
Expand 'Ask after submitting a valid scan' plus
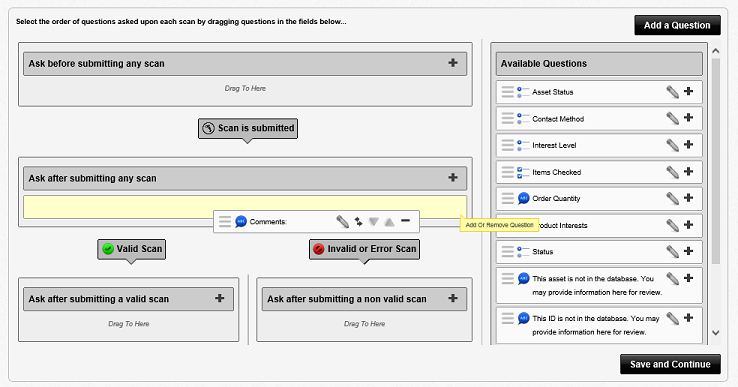tap(219, 298)
